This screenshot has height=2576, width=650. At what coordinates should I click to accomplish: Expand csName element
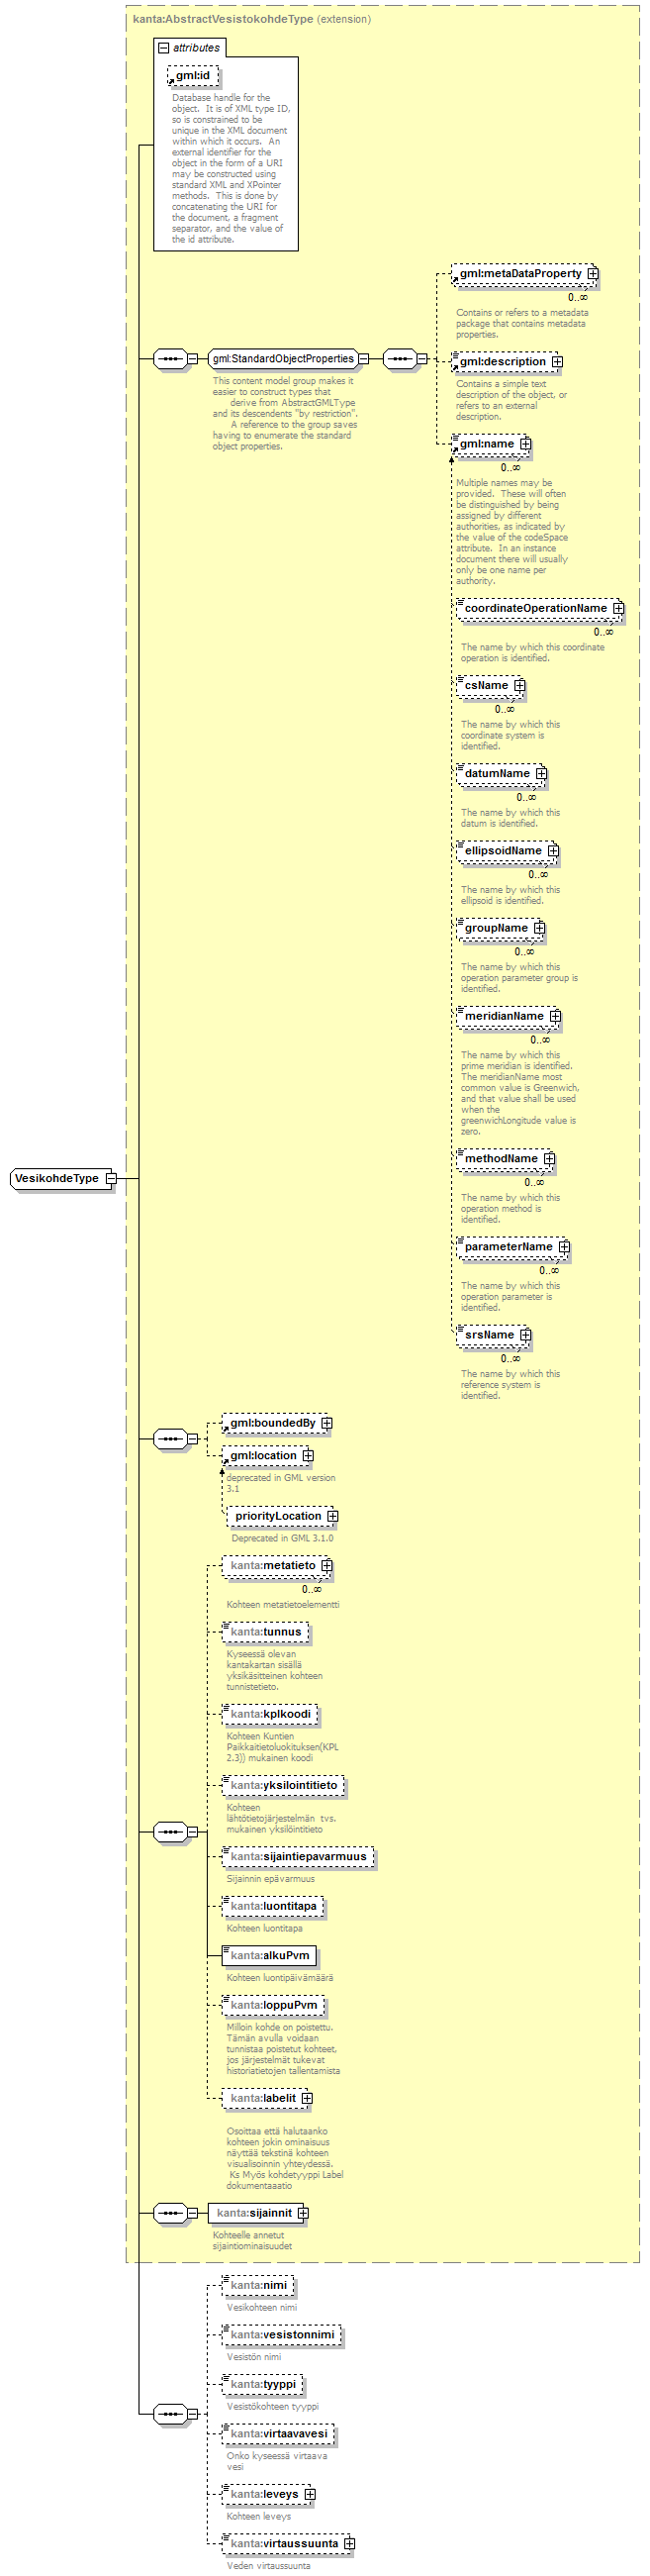[x=519, y=685]
